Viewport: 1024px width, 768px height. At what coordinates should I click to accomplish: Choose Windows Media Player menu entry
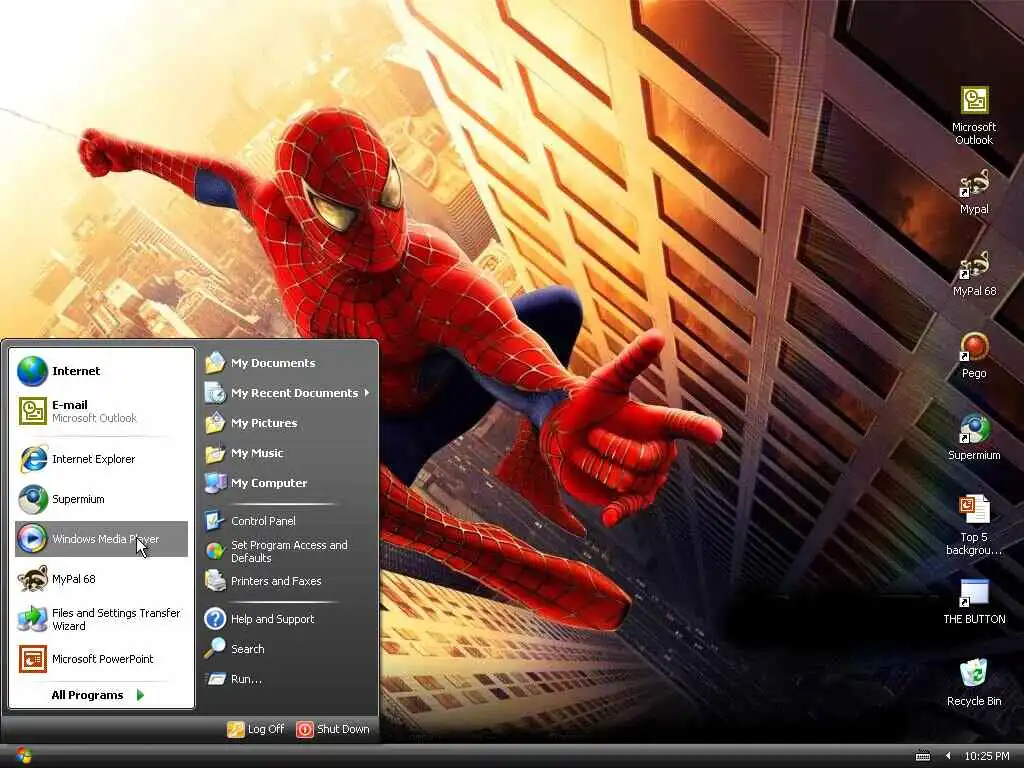pos(101,539)
